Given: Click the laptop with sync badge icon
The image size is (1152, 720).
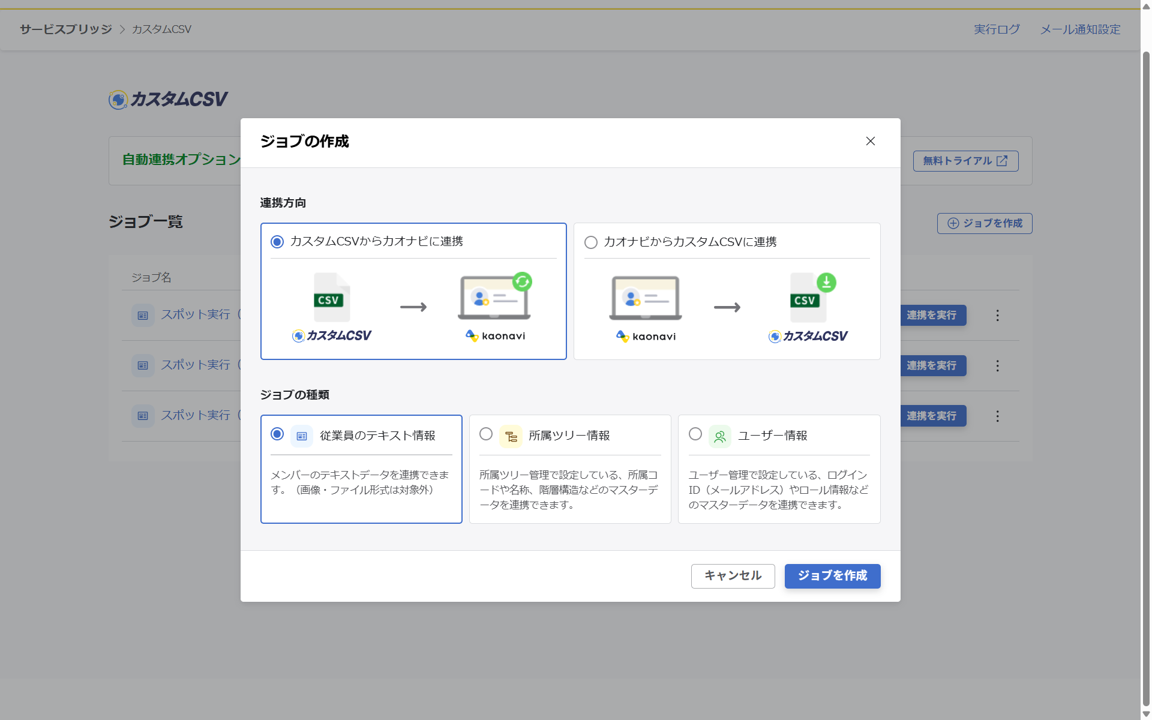Looking at the screenshot, I should pos(494,297).
